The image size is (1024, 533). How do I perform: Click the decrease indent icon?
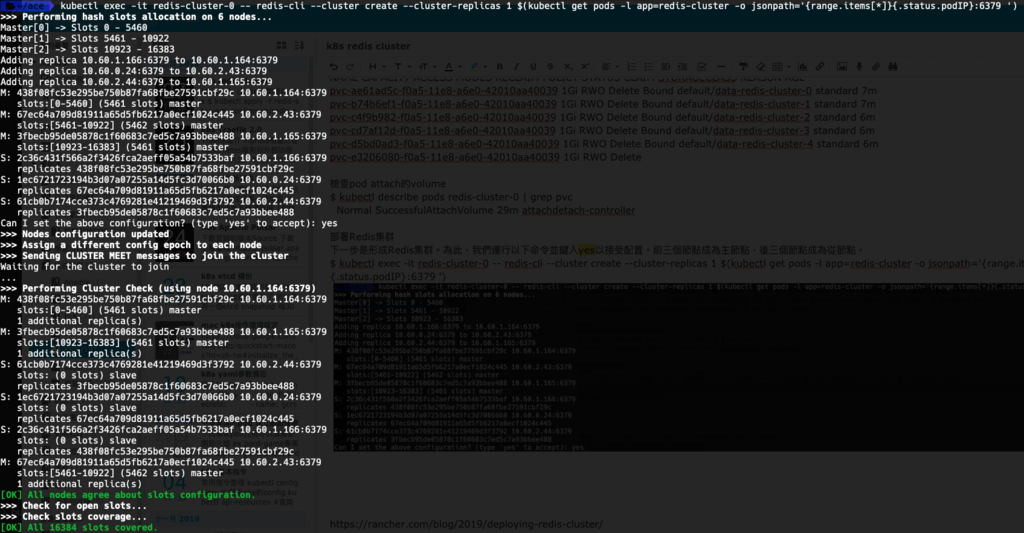pyautogui.click(x=666, y=66)
